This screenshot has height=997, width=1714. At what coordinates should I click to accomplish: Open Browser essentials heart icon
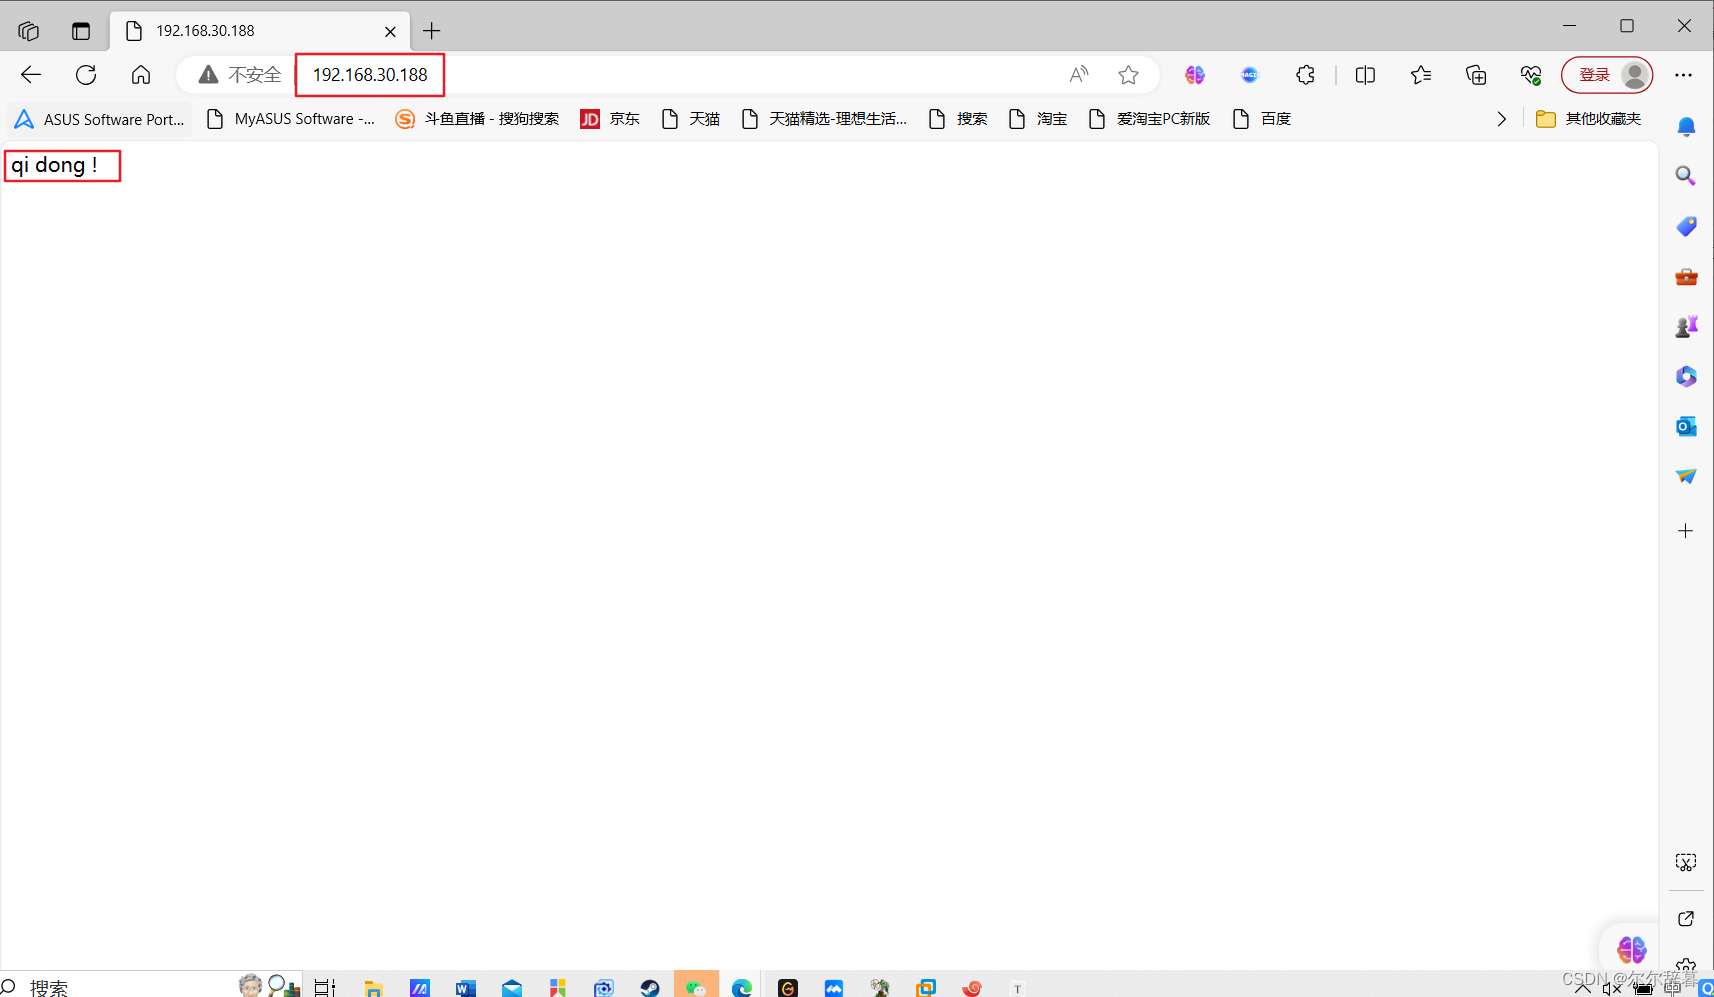pos(1531,75)
